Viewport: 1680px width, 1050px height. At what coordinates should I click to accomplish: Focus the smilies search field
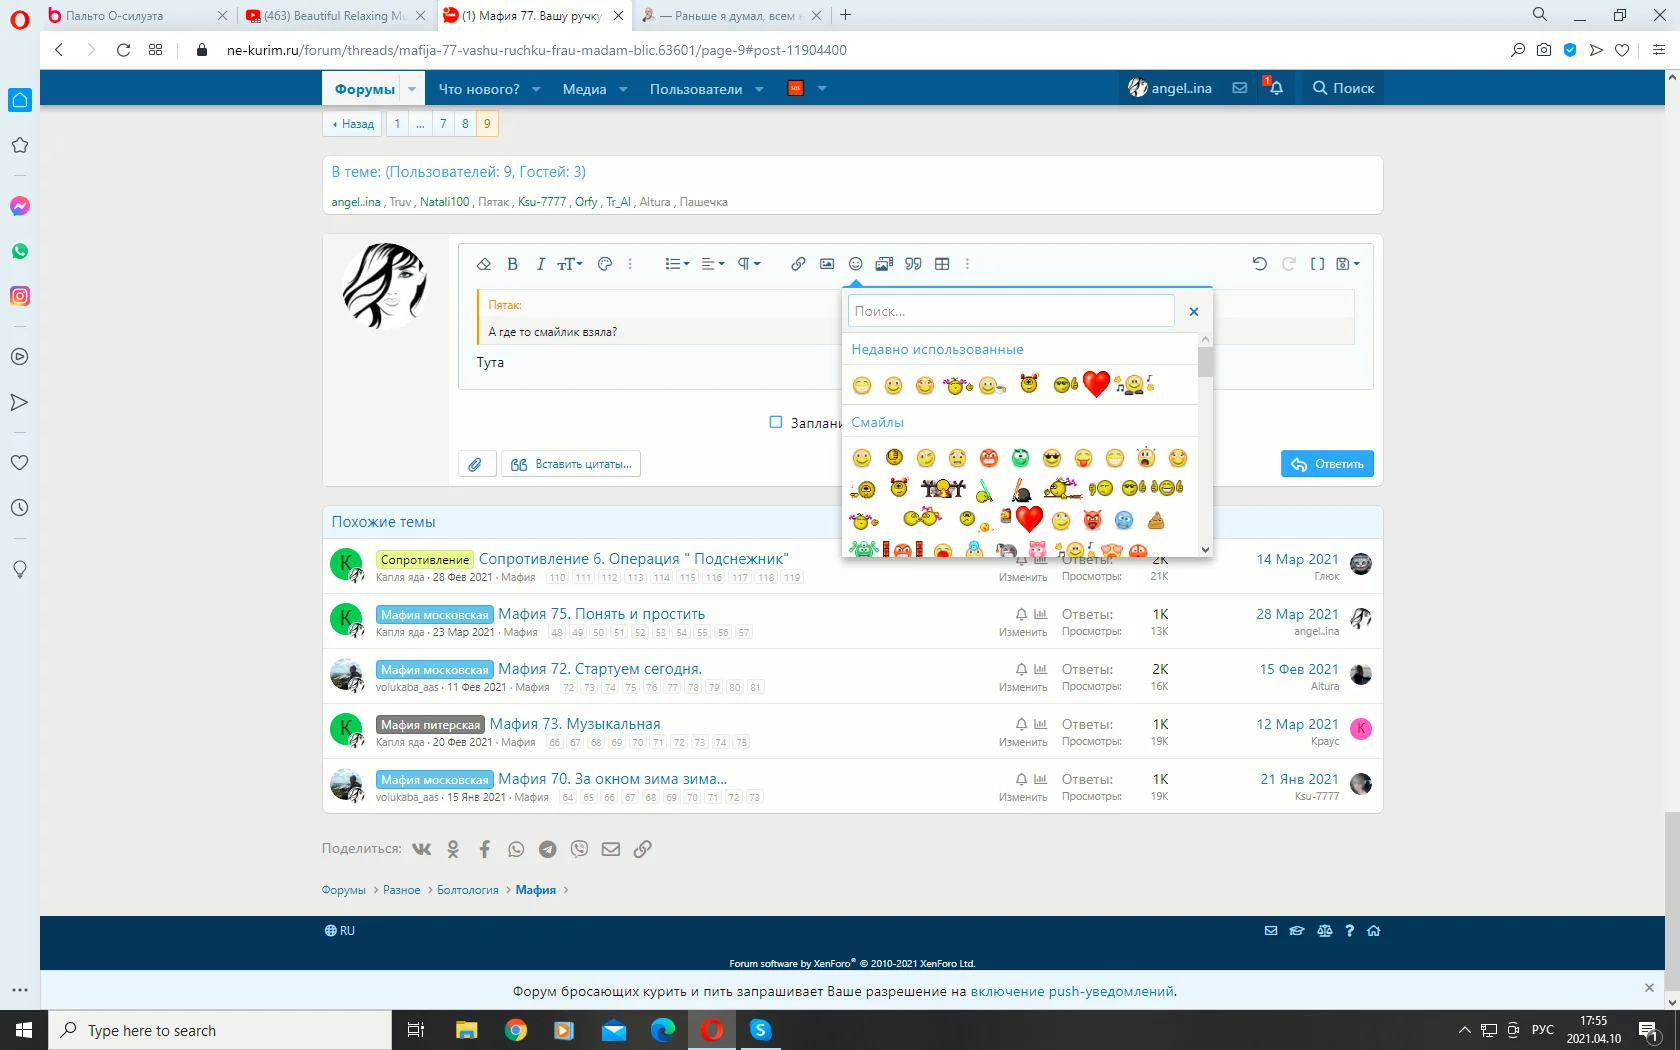(1011, 311)
